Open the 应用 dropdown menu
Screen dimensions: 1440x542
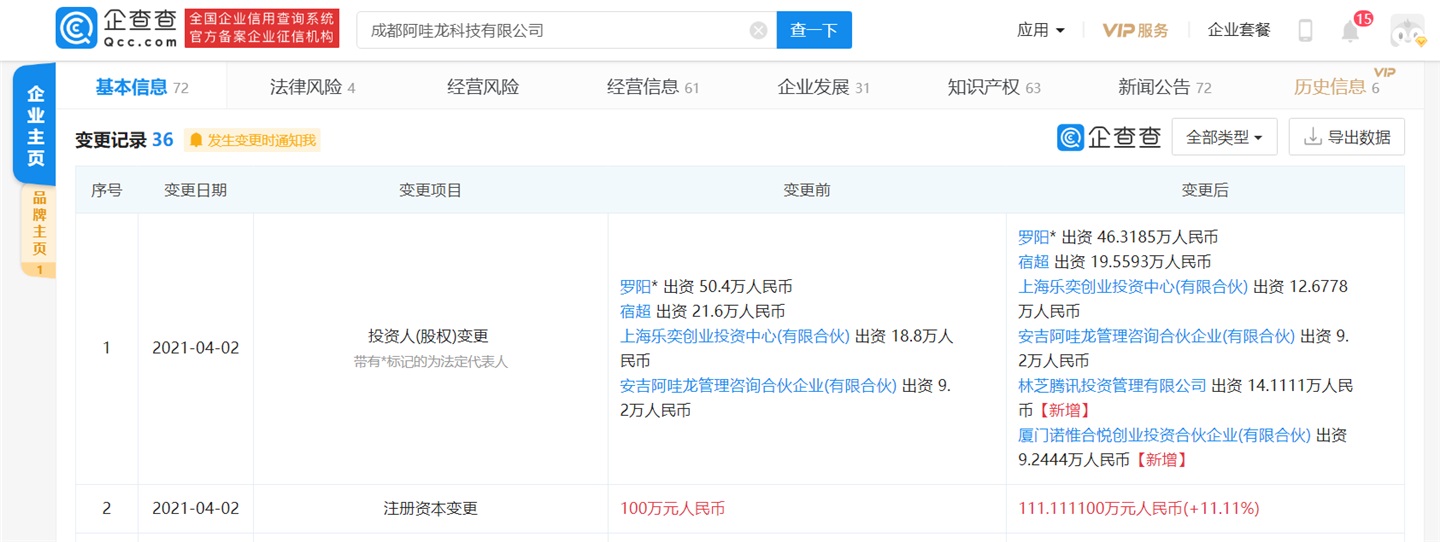(x=1040, y=30)
